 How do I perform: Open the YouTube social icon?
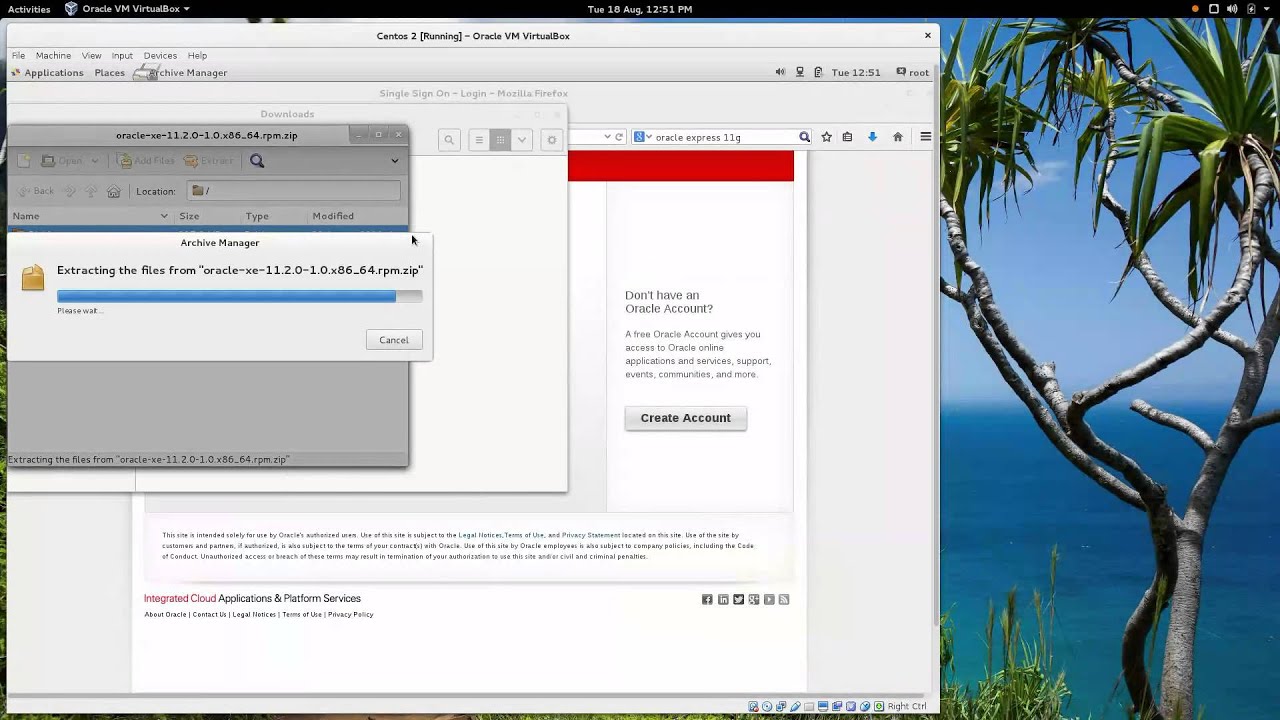click(769, 599)
